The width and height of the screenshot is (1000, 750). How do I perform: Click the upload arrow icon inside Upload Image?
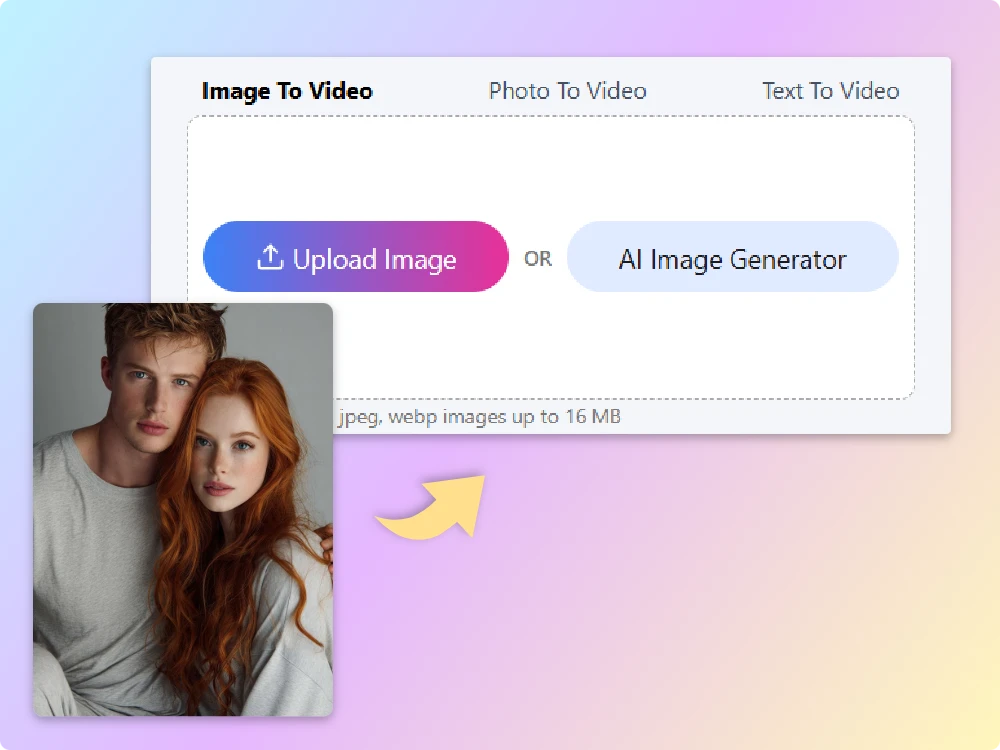pos(270,257)
